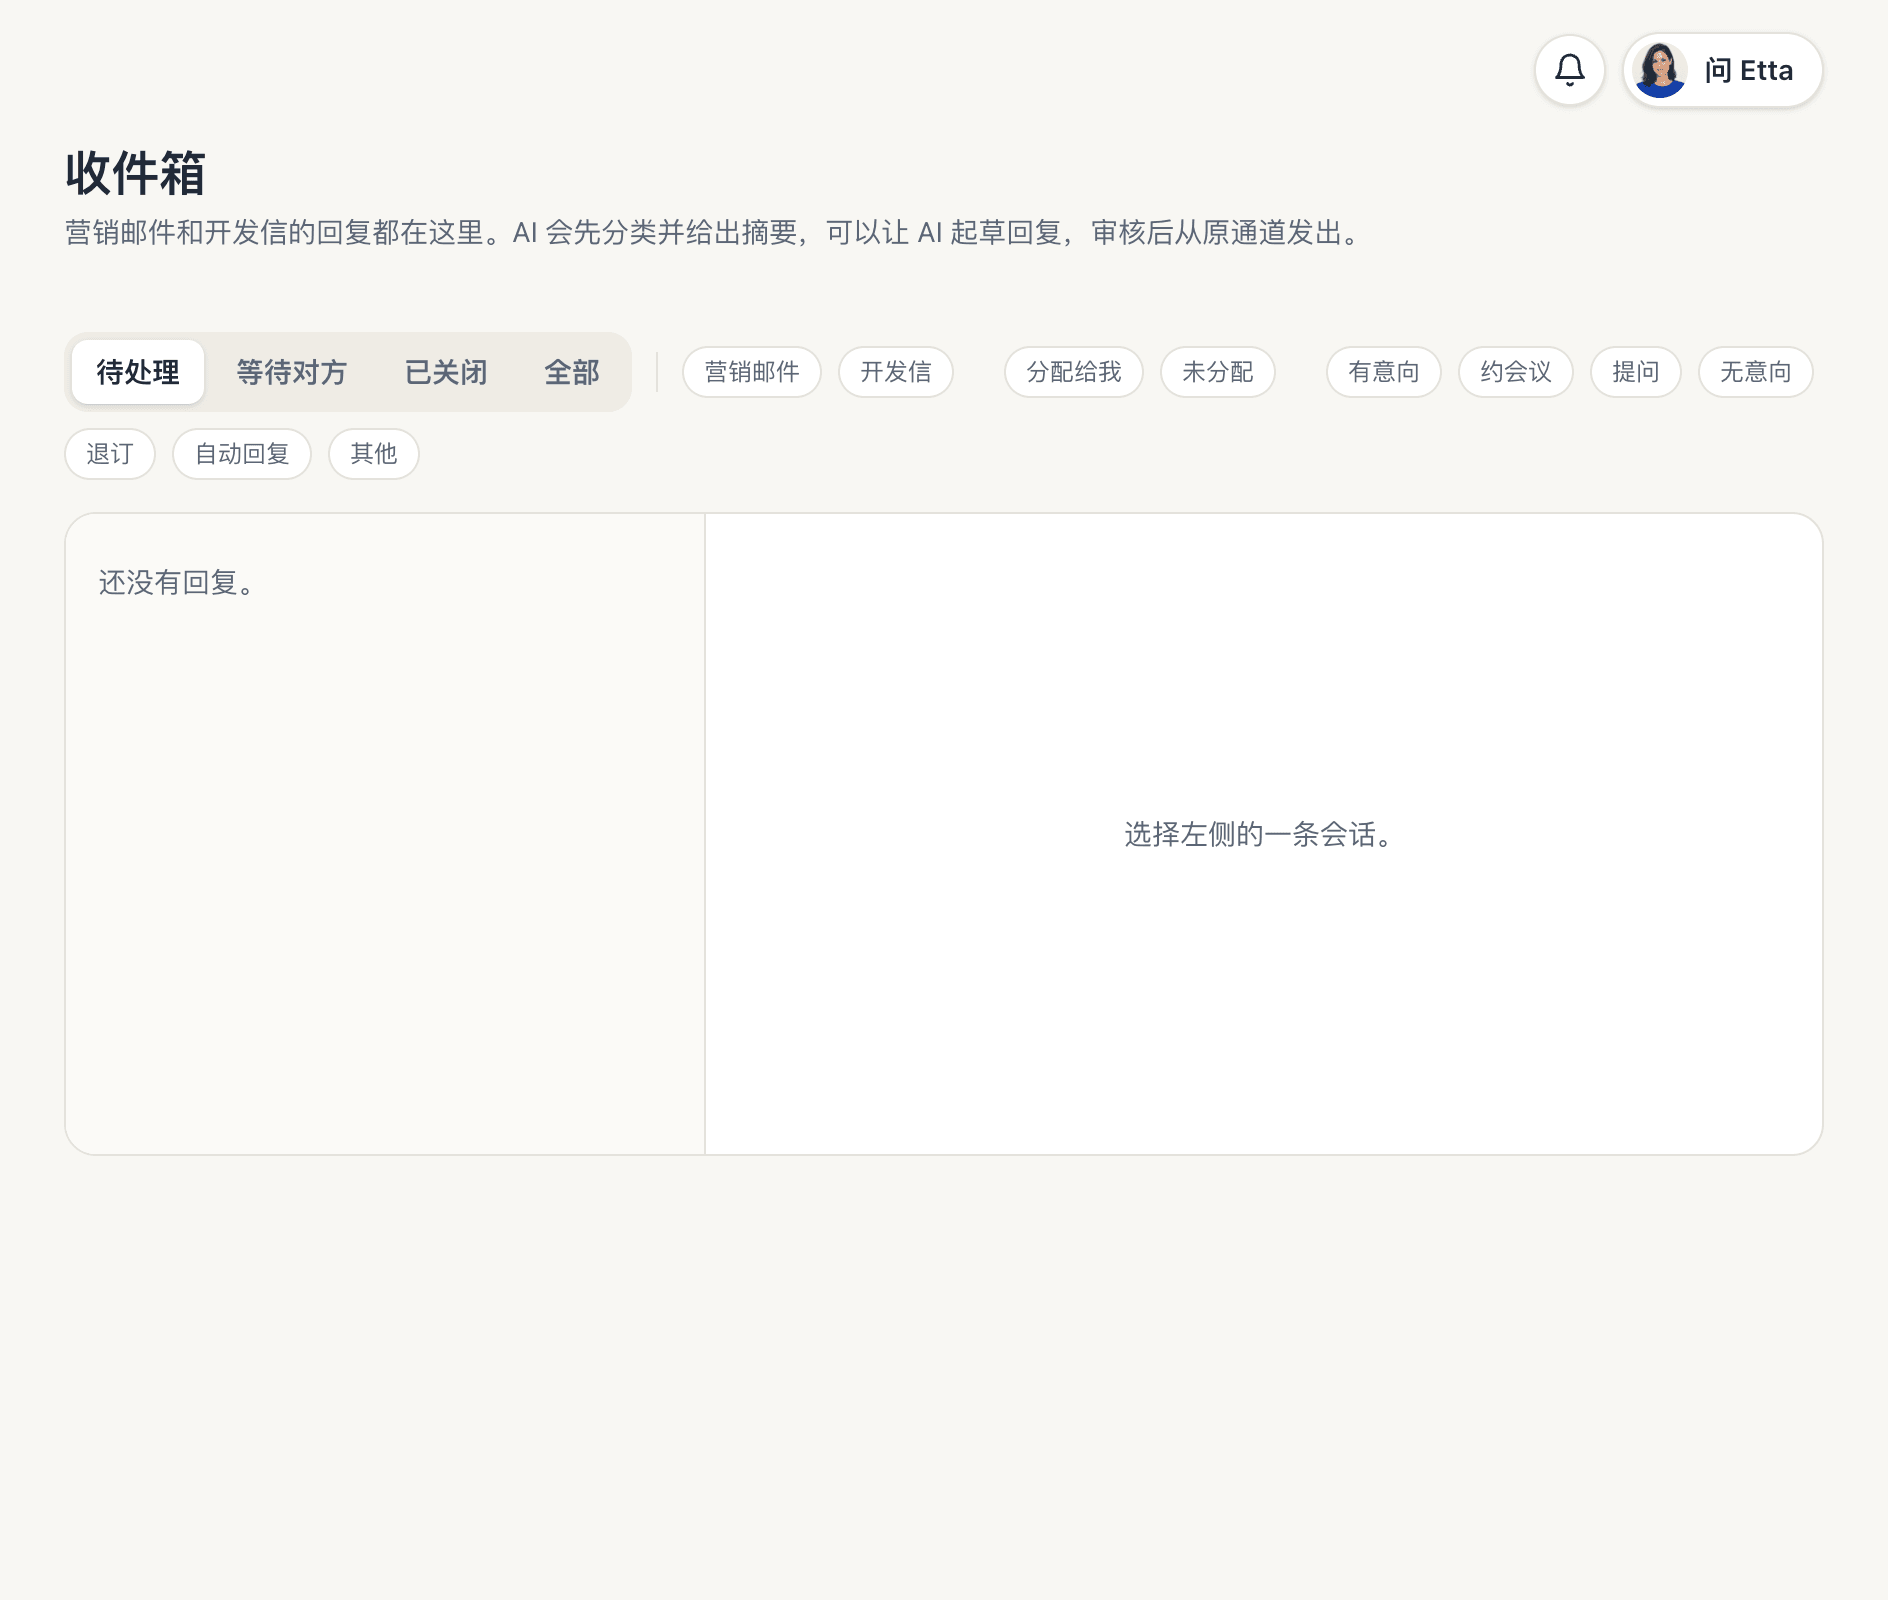Enable the 约会议 filter

(1516, 372)
